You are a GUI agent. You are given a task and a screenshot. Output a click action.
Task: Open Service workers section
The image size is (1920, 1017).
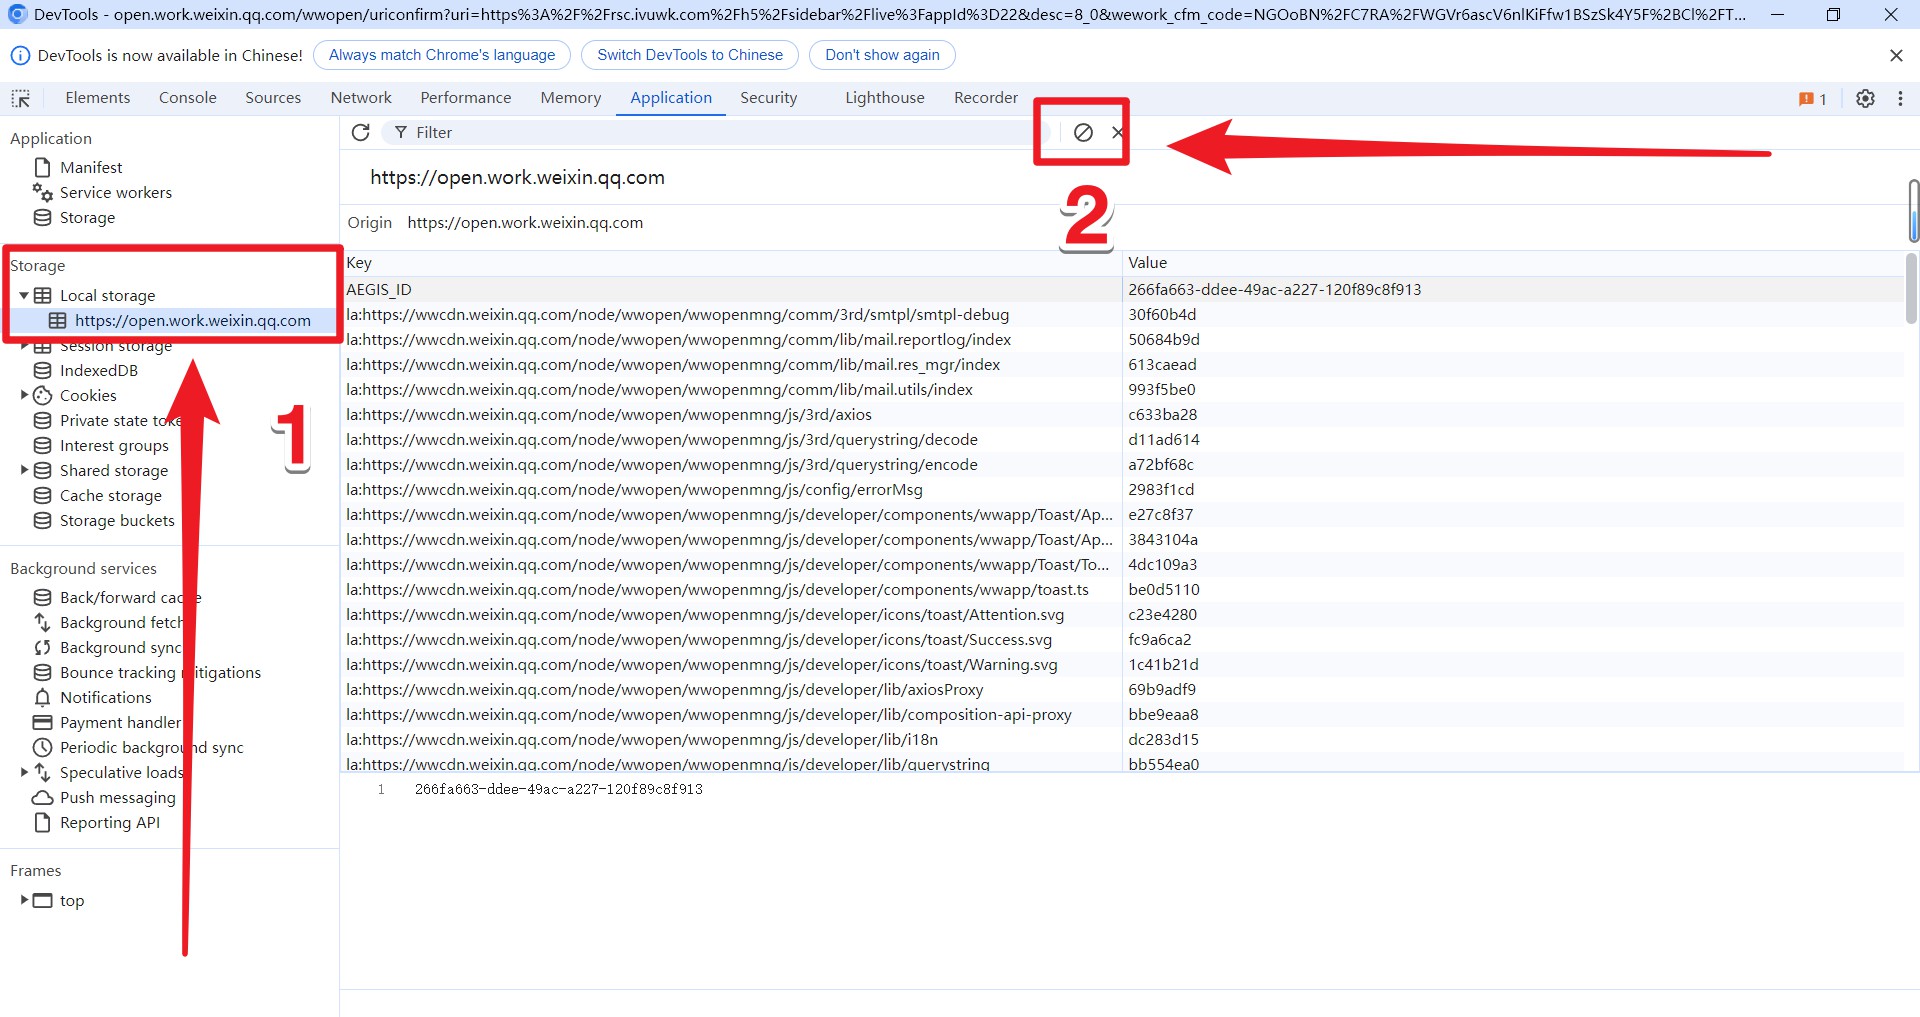tap(115, 192)
